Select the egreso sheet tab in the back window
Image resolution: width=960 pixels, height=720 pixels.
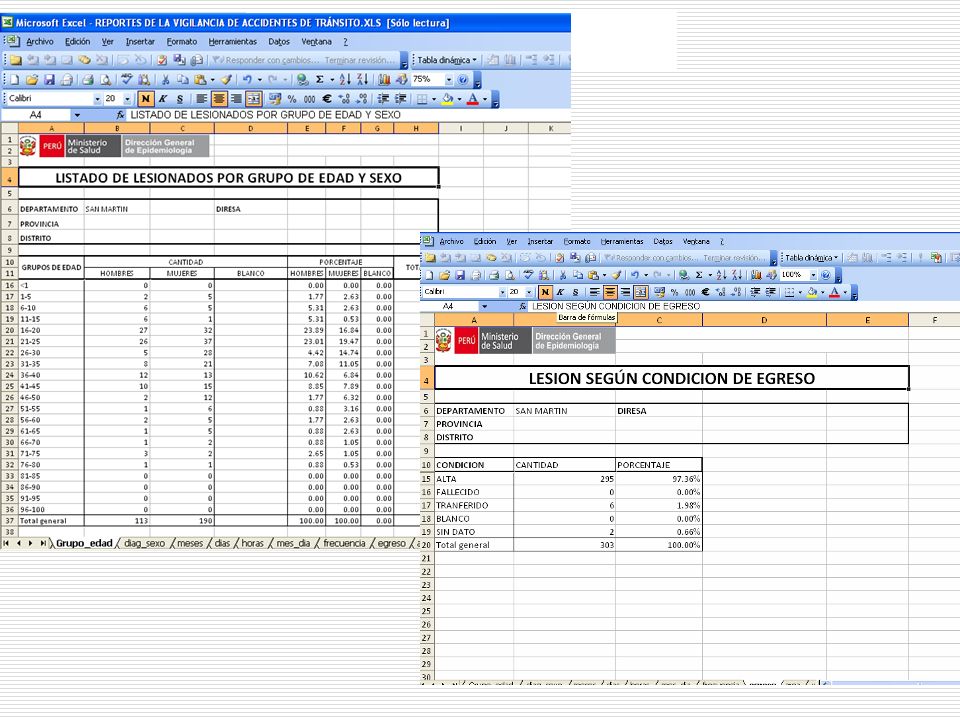click(x=391, y=543)
